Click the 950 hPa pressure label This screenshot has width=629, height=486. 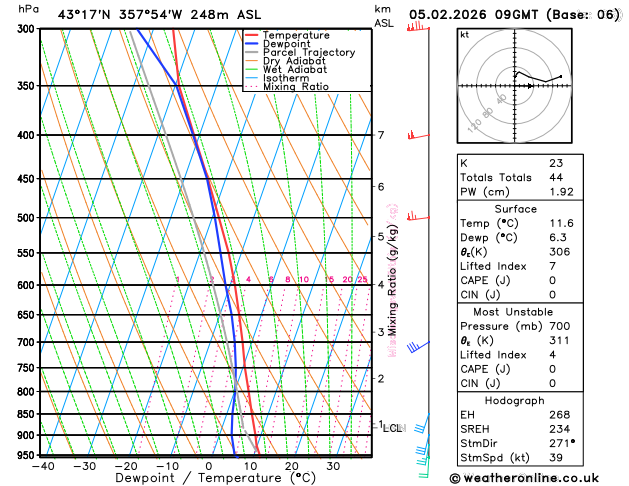coord(28,456)
